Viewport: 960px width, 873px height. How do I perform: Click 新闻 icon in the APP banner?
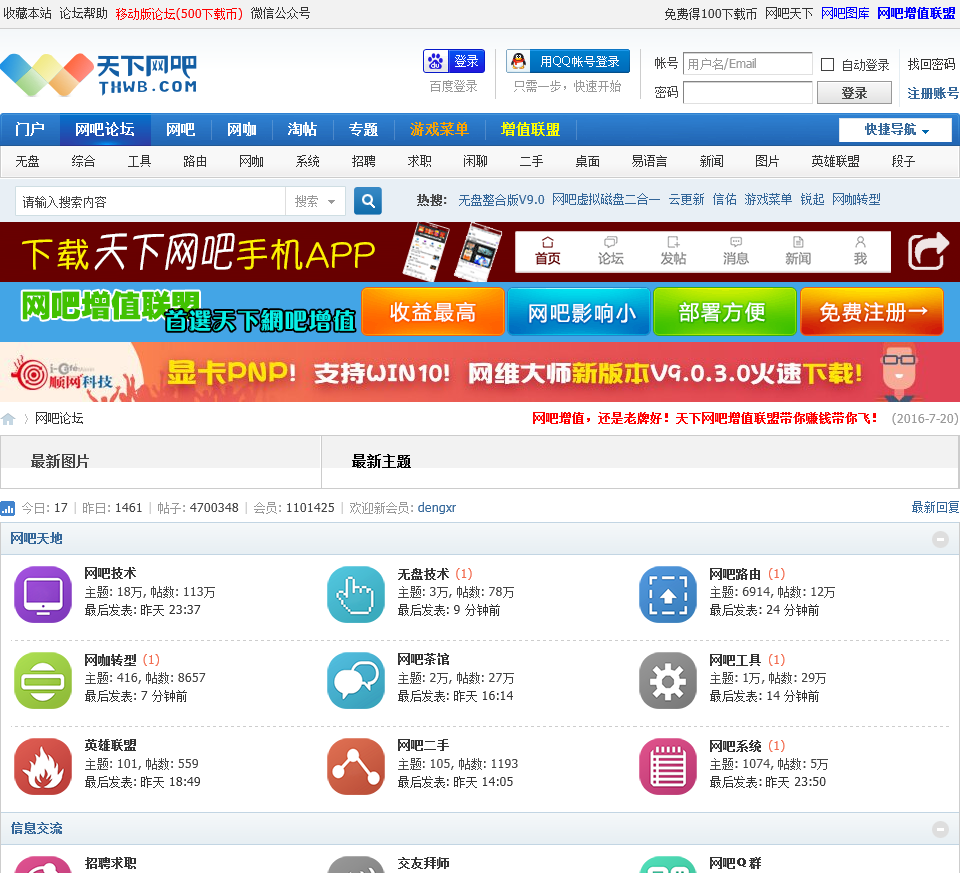point(798,251)
